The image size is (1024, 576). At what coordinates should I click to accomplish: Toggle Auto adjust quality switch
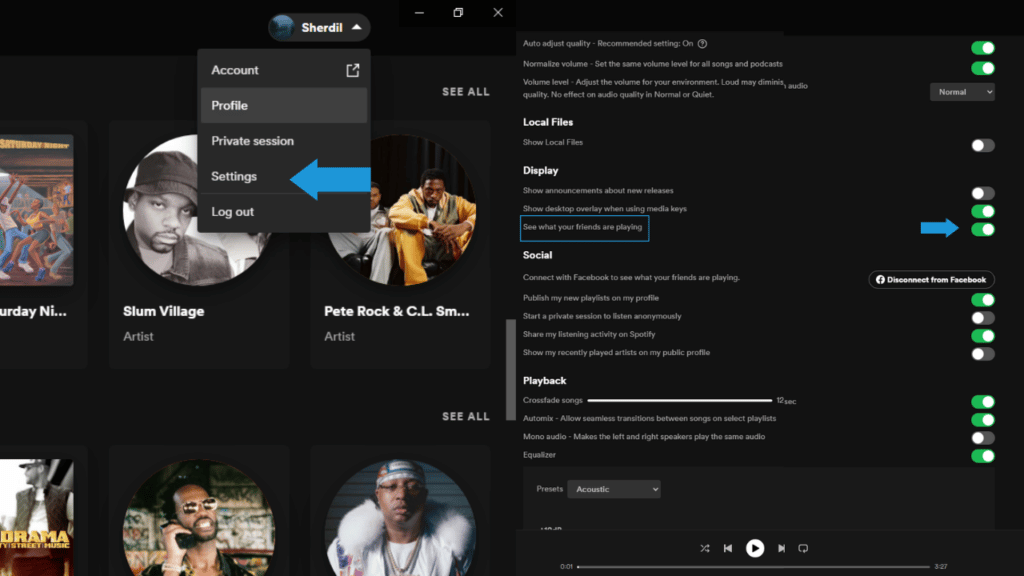pyautogui.click(x=983, y=48)
